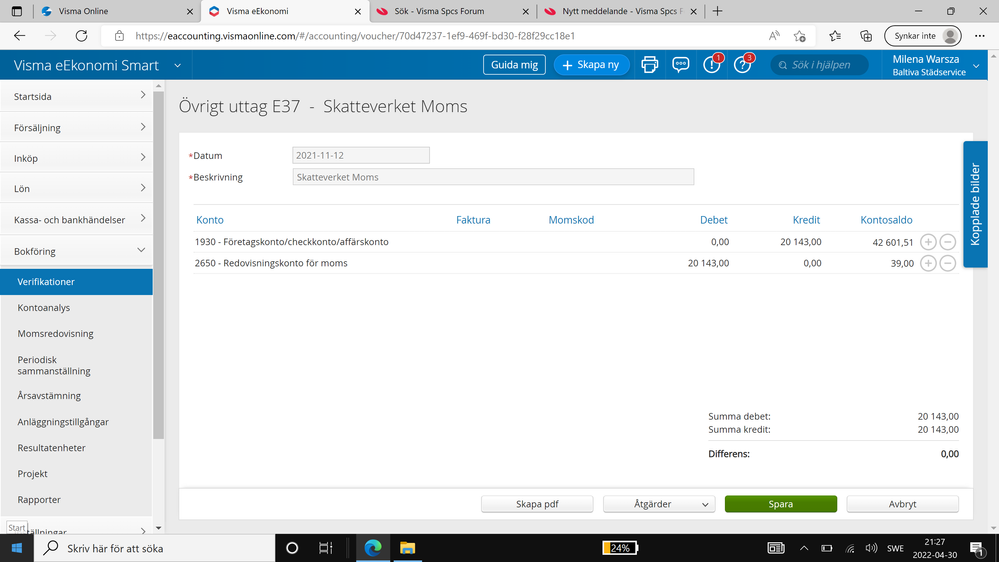Screen dimensions: 999x562
Task: Open Rapporter in sidebar
Action: click(39, 500)
